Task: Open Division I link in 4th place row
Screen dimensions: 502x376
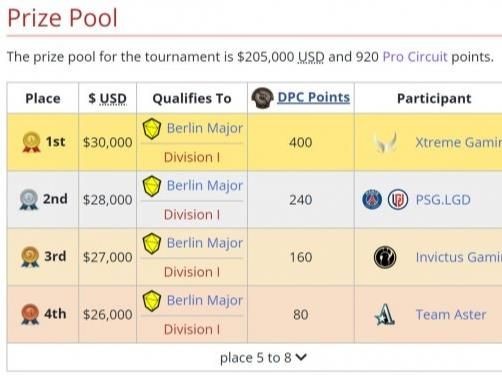Action: click(192, 329)
